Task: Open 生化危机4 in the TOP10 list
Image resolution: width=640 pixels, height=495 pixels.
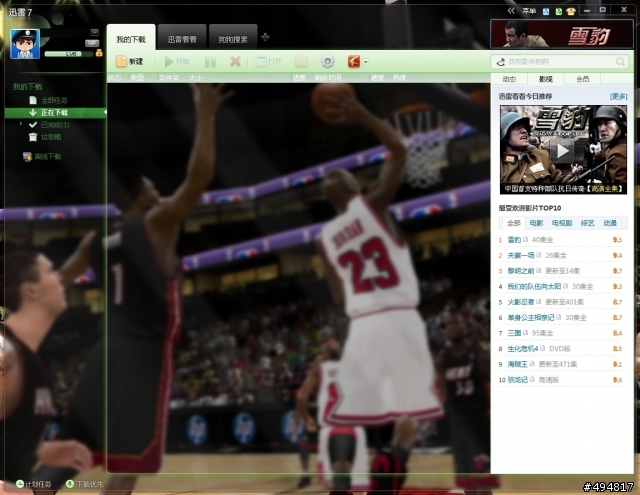Action: point(523,349)
